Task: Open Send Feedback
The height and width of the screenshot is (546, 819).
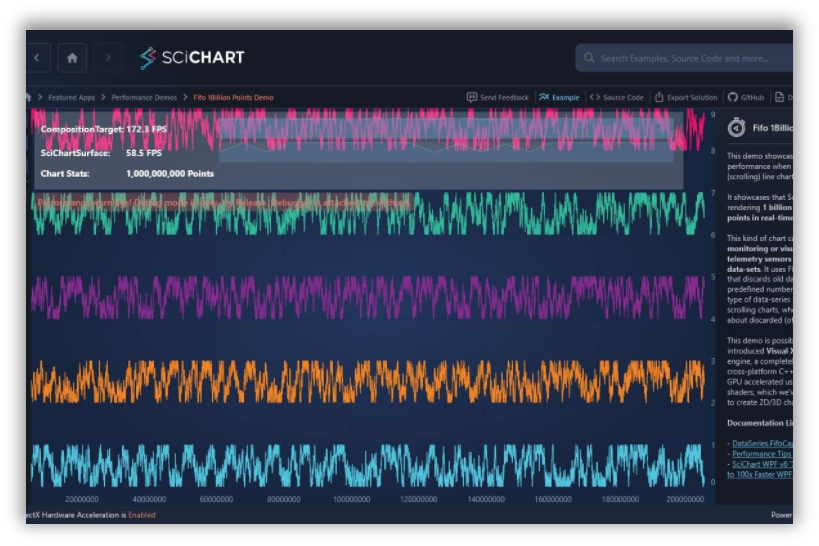Action: pyautogui.click(x=498, y=98)
